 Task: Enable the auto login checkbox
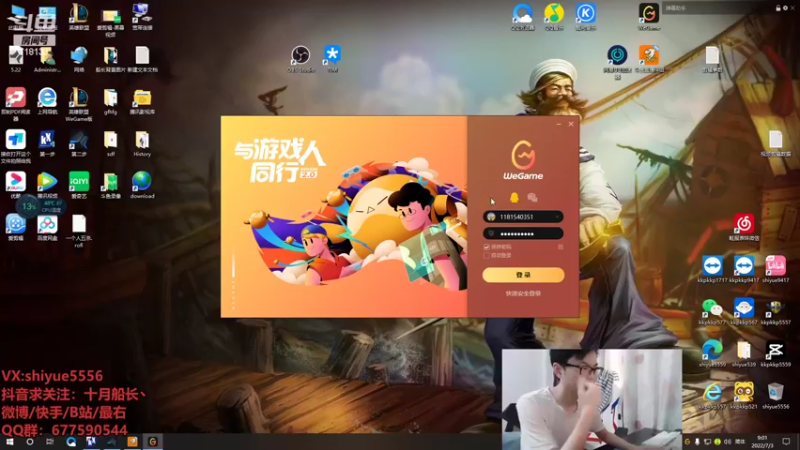click(486, 255)
